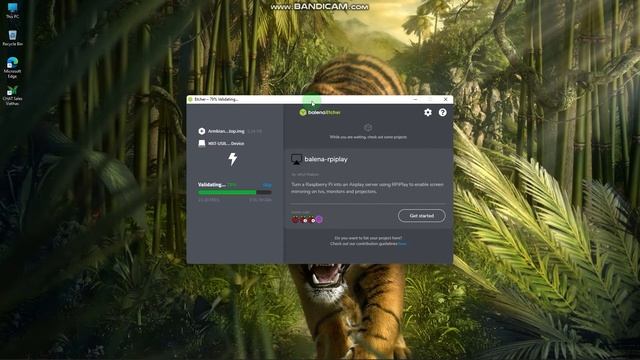
Task: Click the validation progress bar
Action: [235, 192]
